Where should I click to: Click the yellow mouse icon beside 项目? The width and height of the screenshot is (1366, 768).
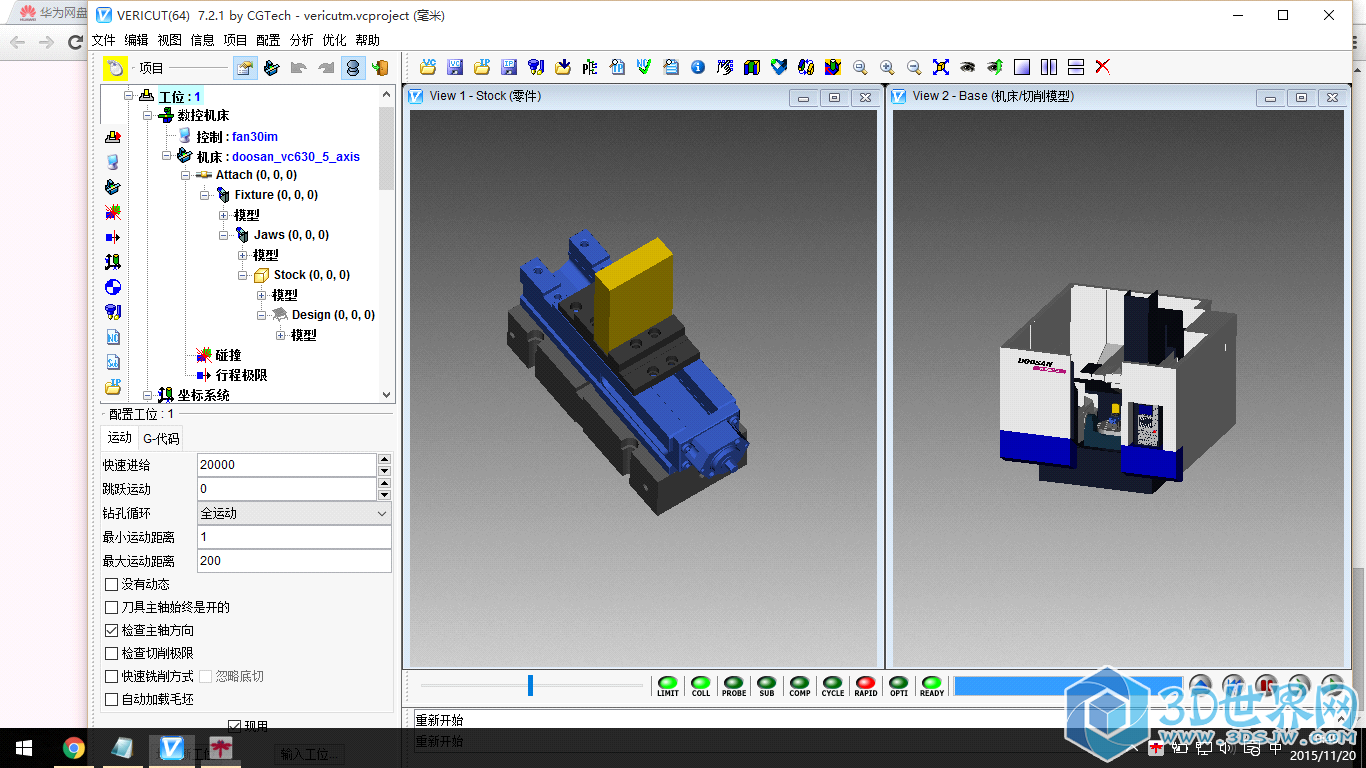pyautogui.click(x=115, y=68)
